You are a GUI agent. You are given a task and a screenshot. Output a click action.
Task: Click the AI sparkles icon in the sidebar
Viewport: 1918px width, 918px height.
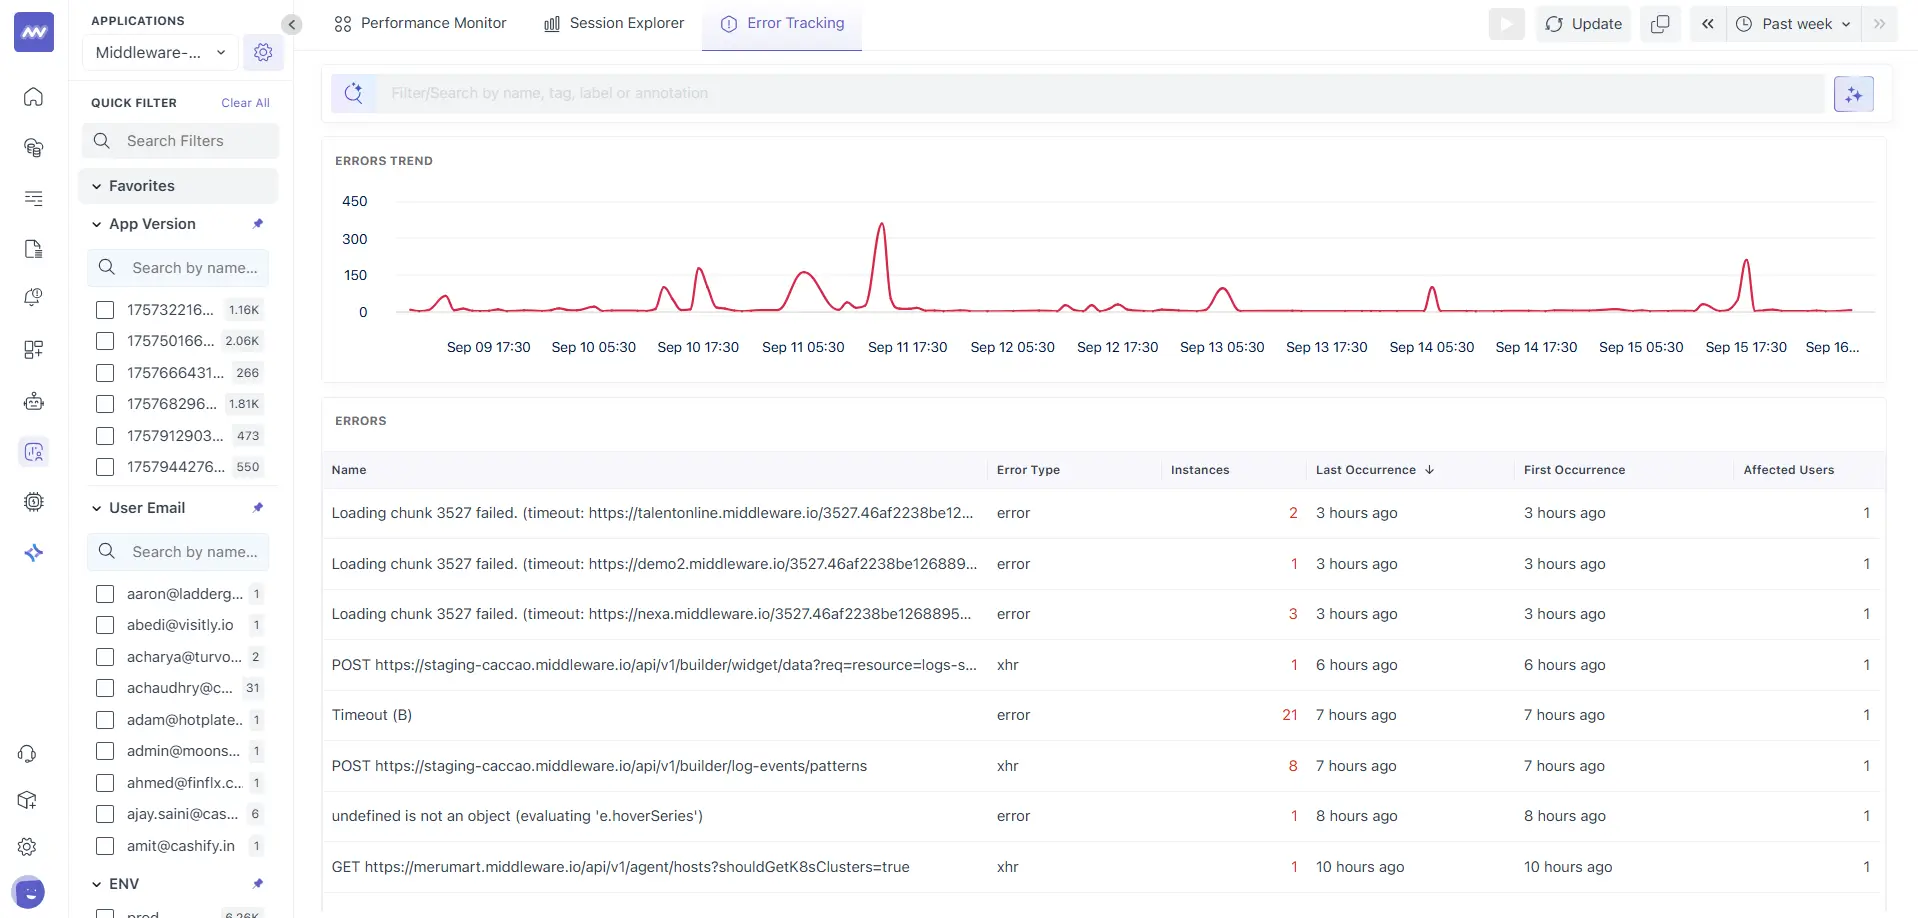point(33,552)
